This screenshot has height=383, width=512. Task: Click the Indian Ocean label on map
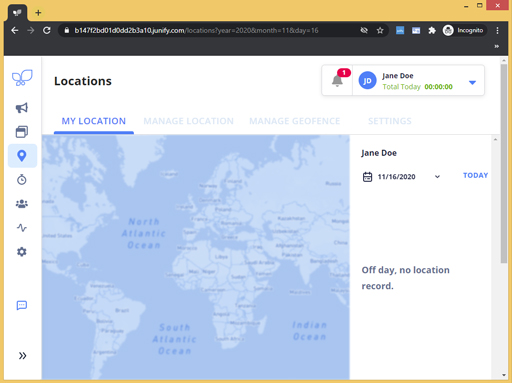click(x=309, y=331)
